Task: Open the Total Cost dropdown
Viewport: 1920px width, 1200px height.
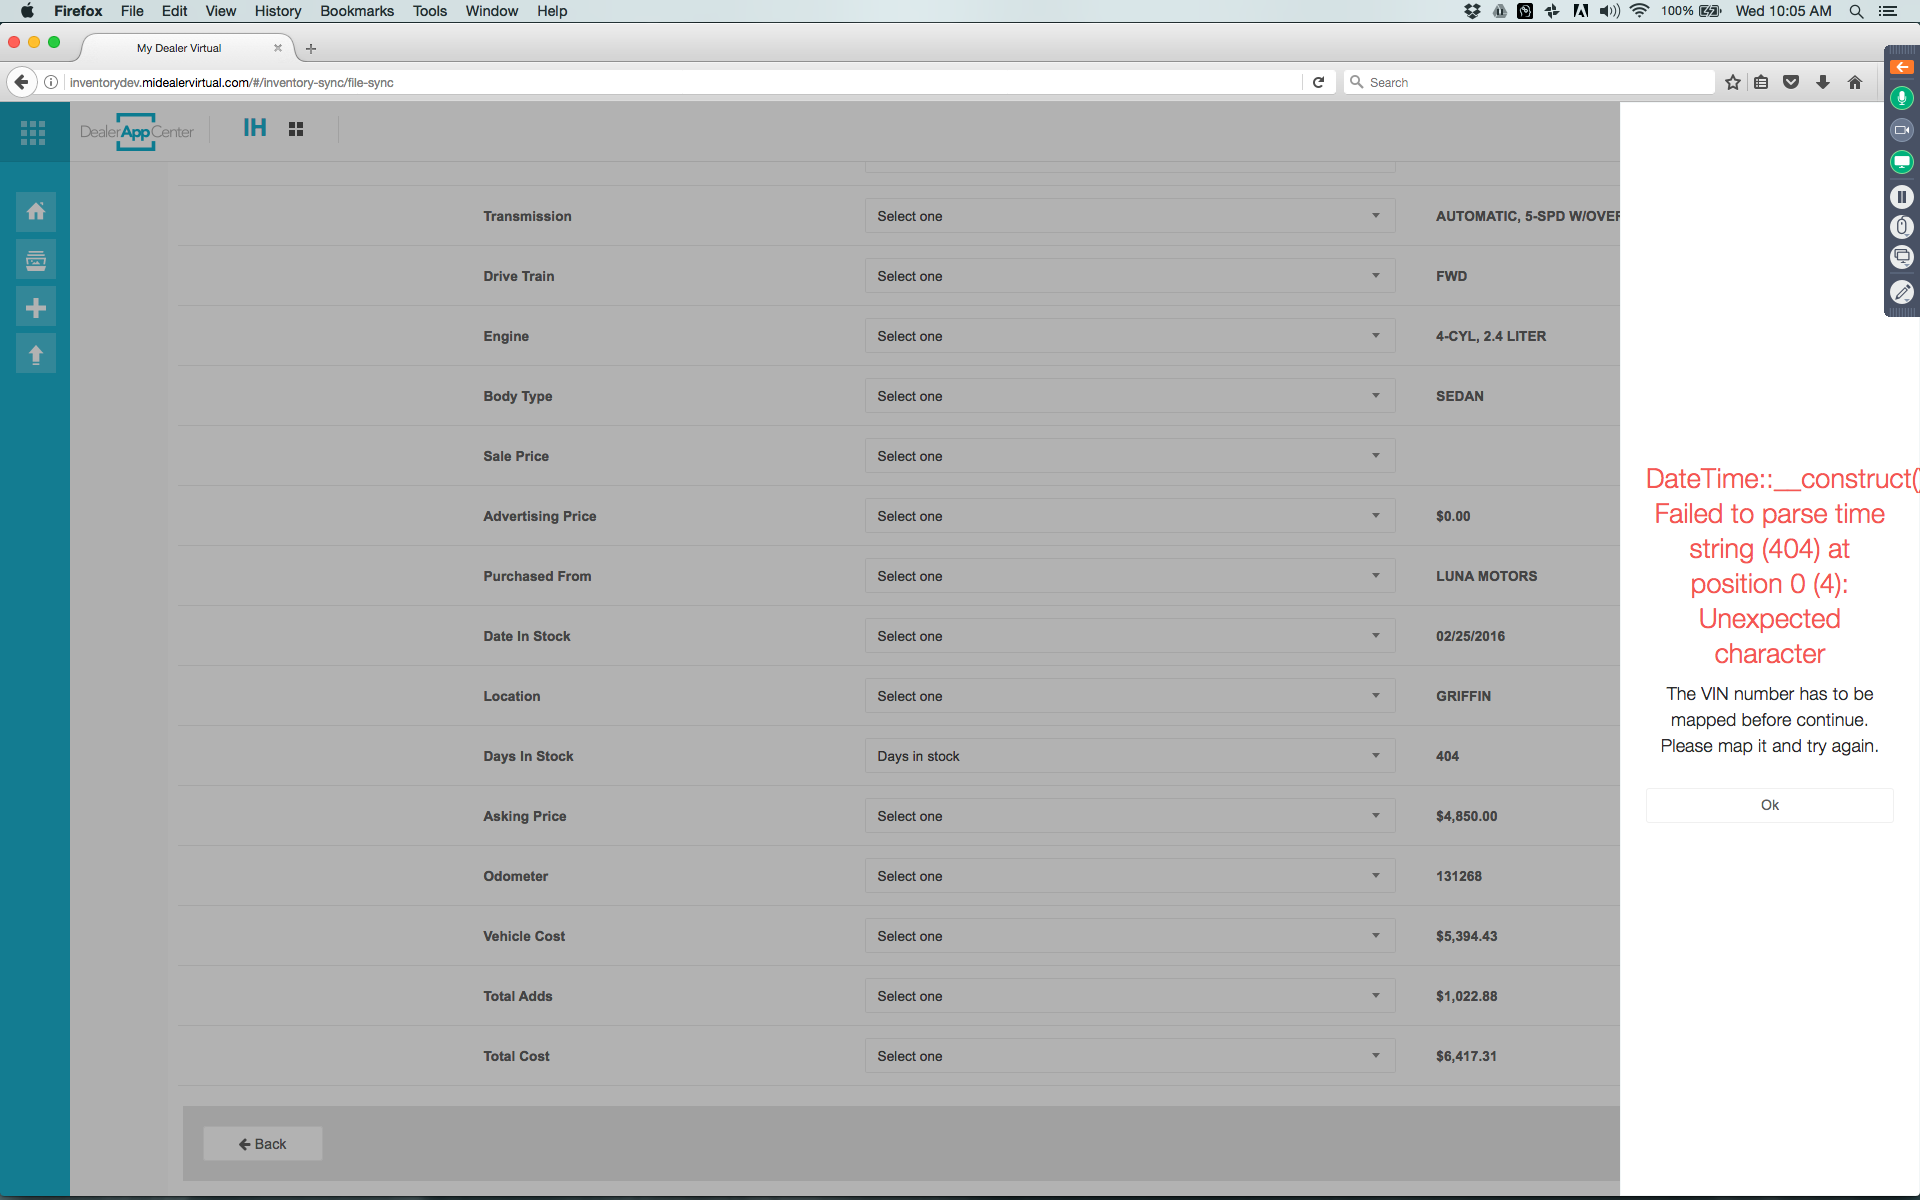Action: click(x=1130, y=1056)
